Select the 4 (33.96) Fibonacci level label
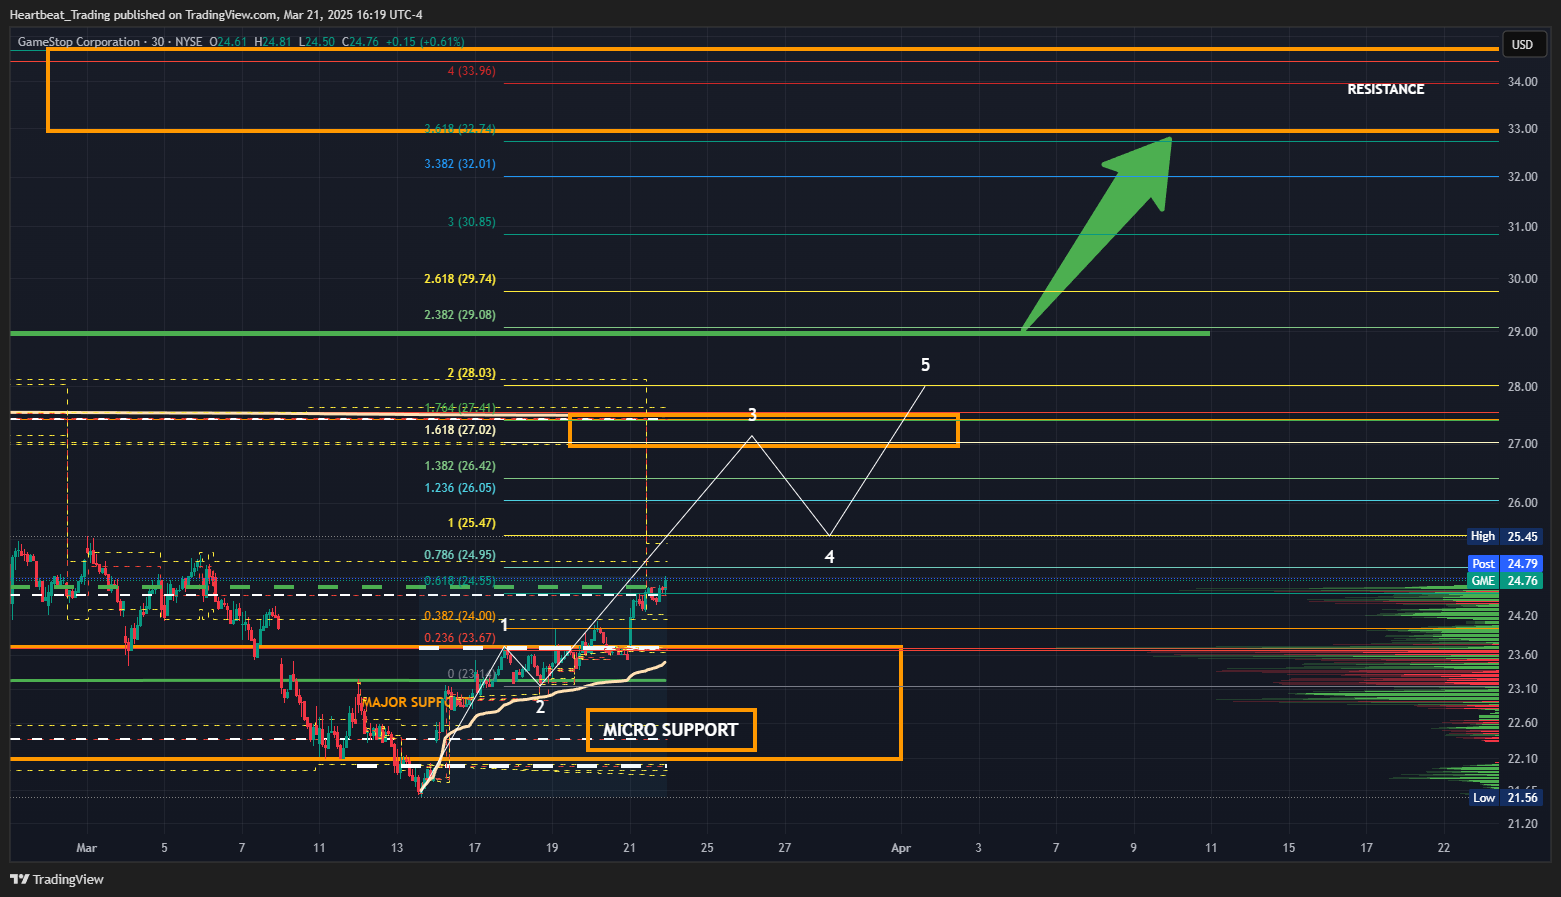This screenshot has height=897, width=1561. coord(472,71)
